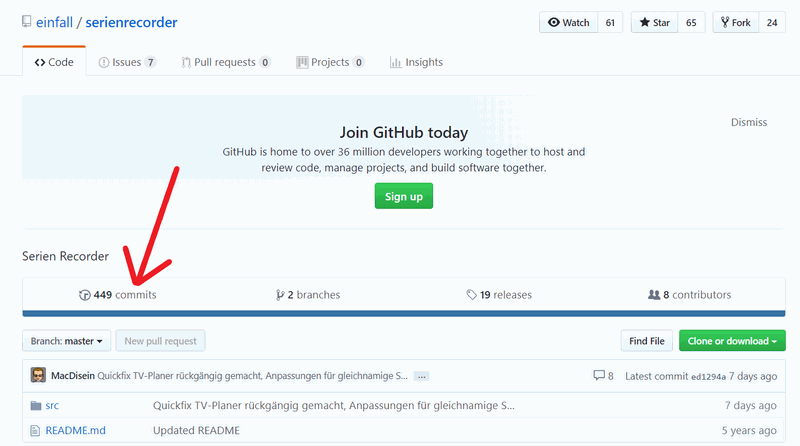Viewport: 800px width, 446px height.
Task: Open the Pull requests tab
Action: point(226,62)
